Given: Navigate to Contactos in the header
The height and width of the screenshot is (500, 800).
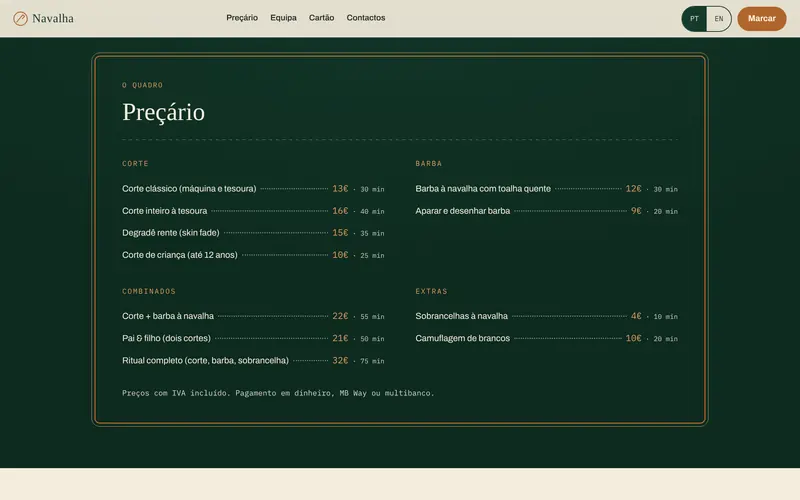Looking at the screenshot, I should pos(366,18).
